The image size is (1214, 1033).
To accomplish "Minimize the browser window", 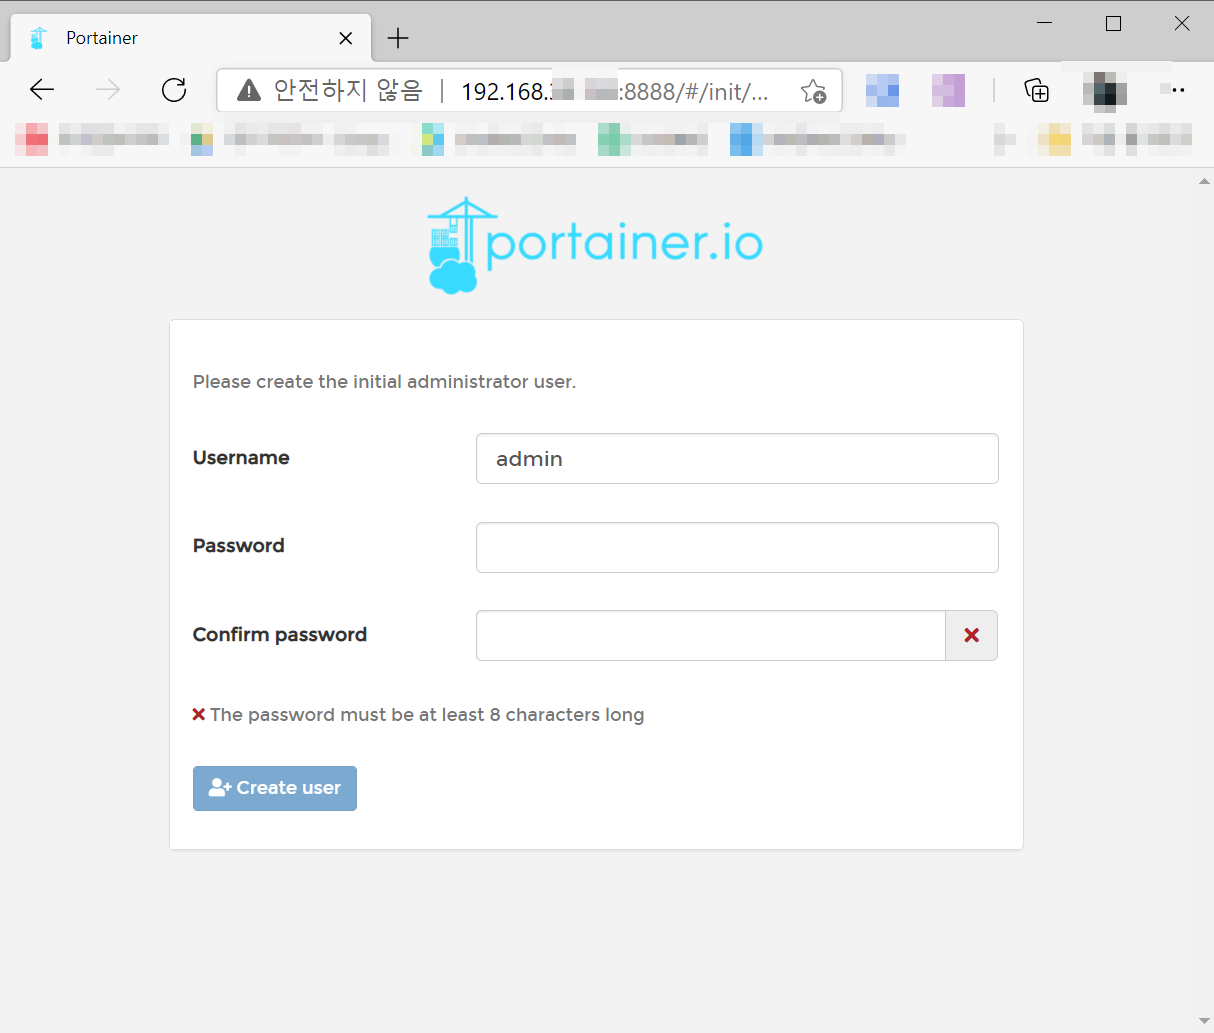I will coord(1045,23).
